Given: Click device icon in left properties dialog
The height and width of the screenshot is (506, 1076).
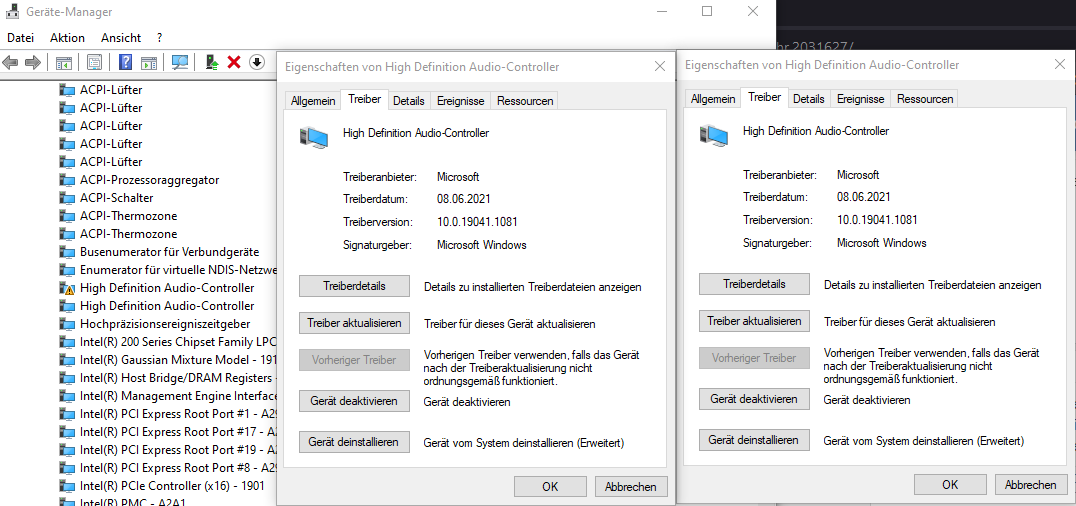Looking at the screenshot, I should (314, 137).
